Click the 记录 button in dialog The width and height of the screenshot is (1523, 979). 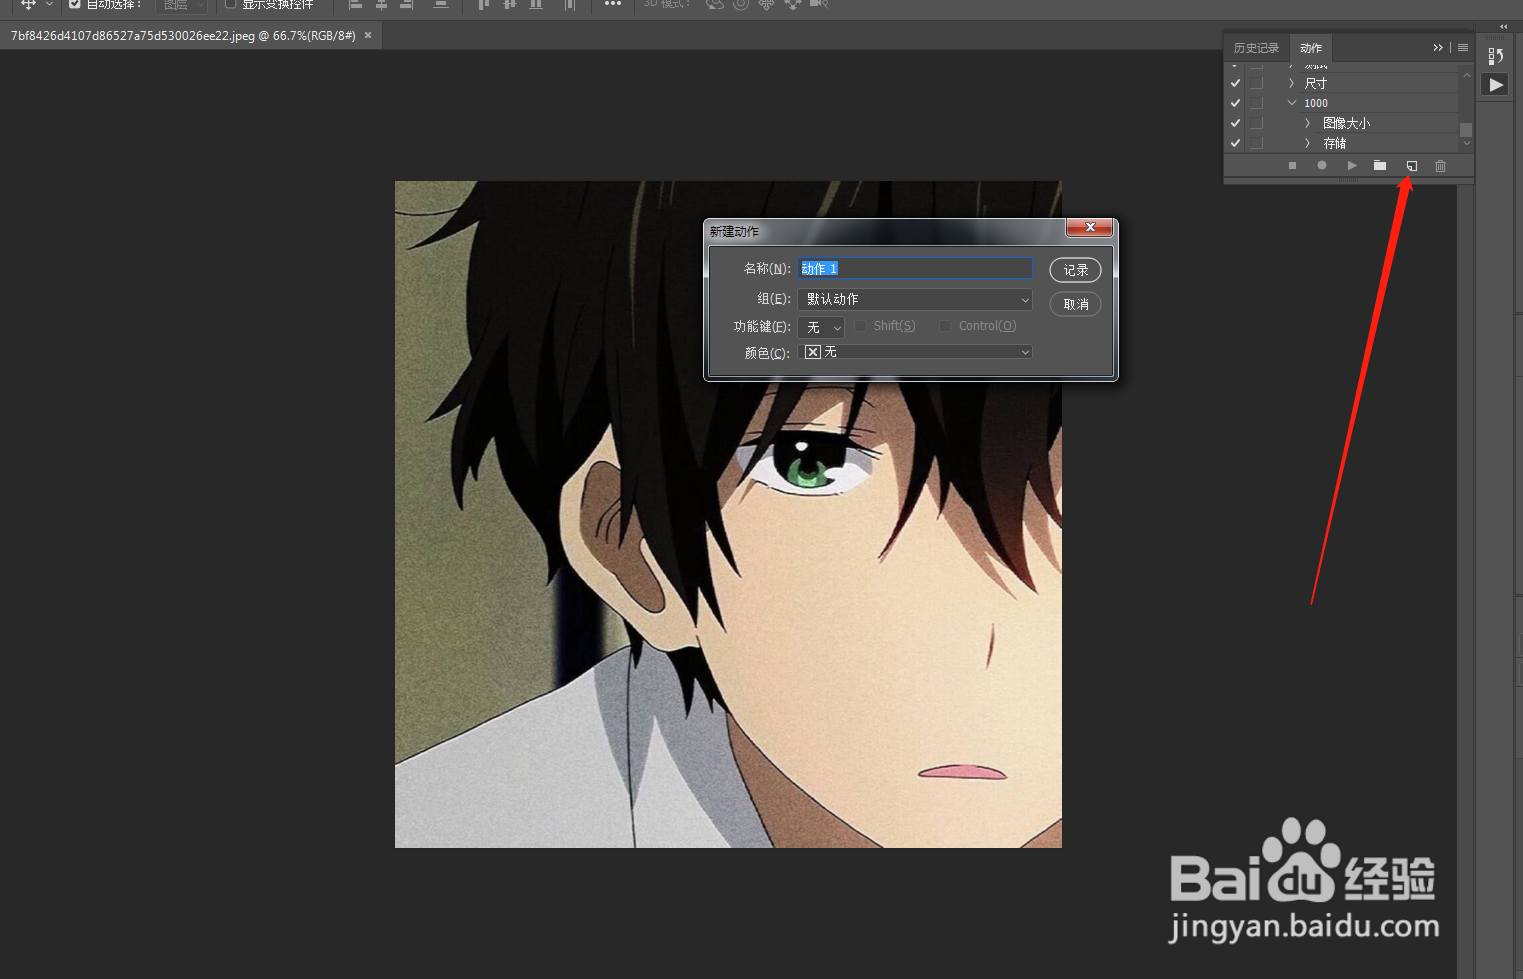(1076, 270)
